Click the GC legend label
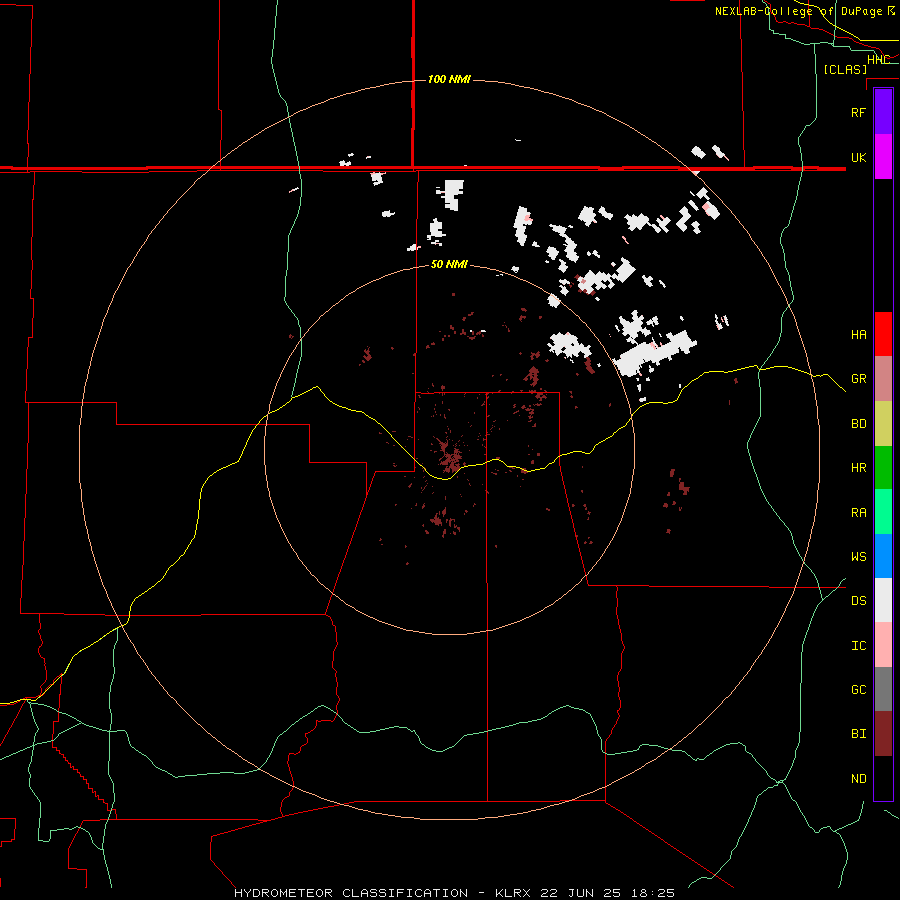900x900 pixels. tap(858, 690)
